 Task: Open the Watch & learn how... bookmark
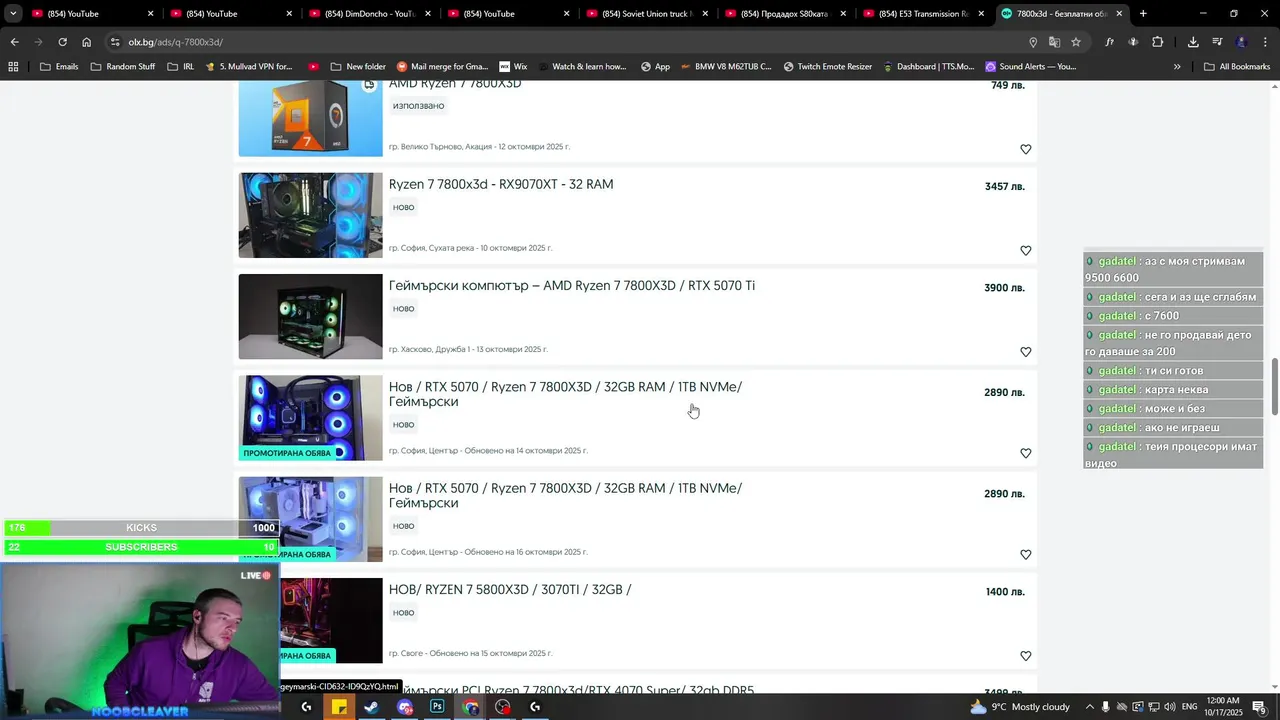581,66
